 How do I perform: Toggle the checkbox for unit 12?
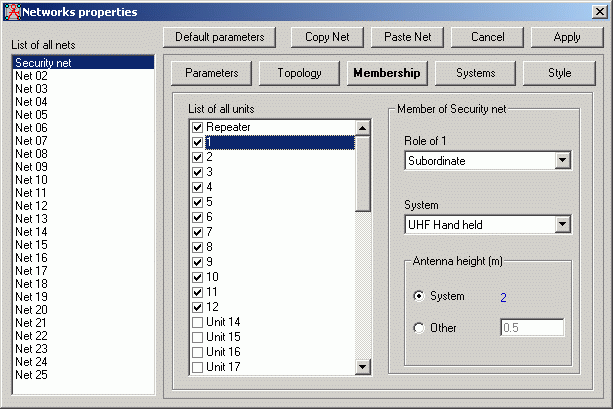197,306
